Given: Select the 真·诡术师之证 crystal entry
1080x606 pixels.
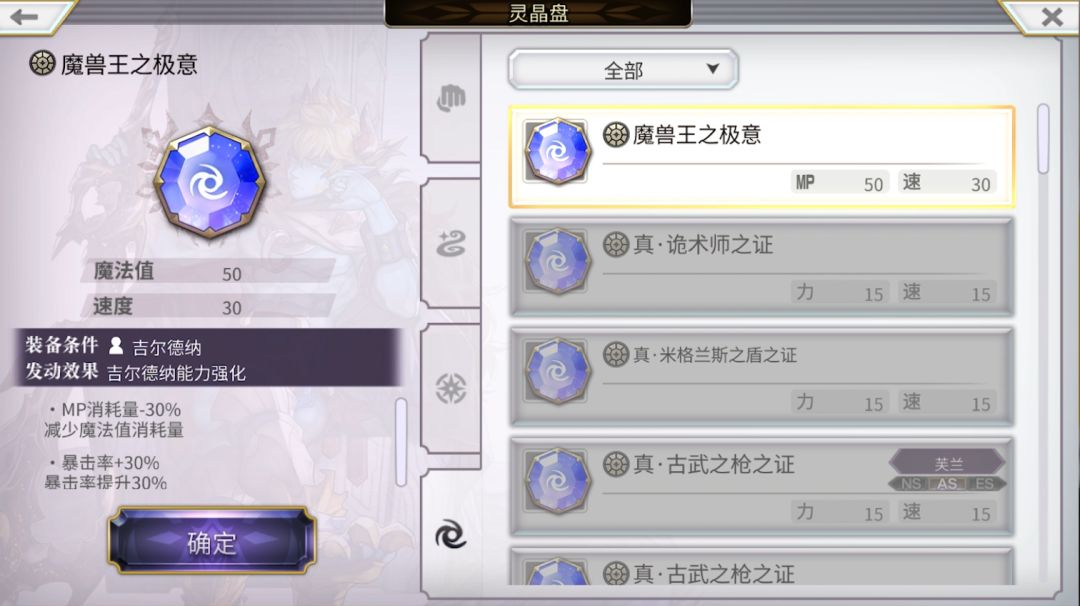Looking at the screenshot, I should [x=762, y=267].
